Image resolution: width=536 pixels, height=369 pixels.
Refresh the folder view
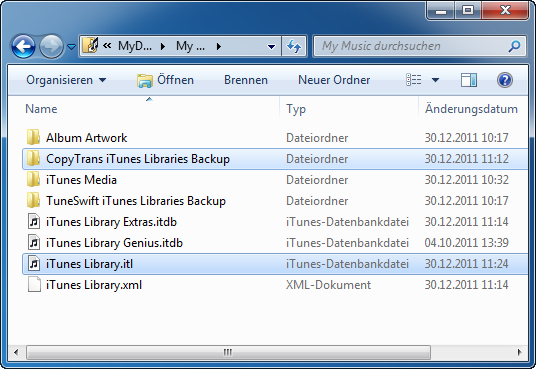294,46
